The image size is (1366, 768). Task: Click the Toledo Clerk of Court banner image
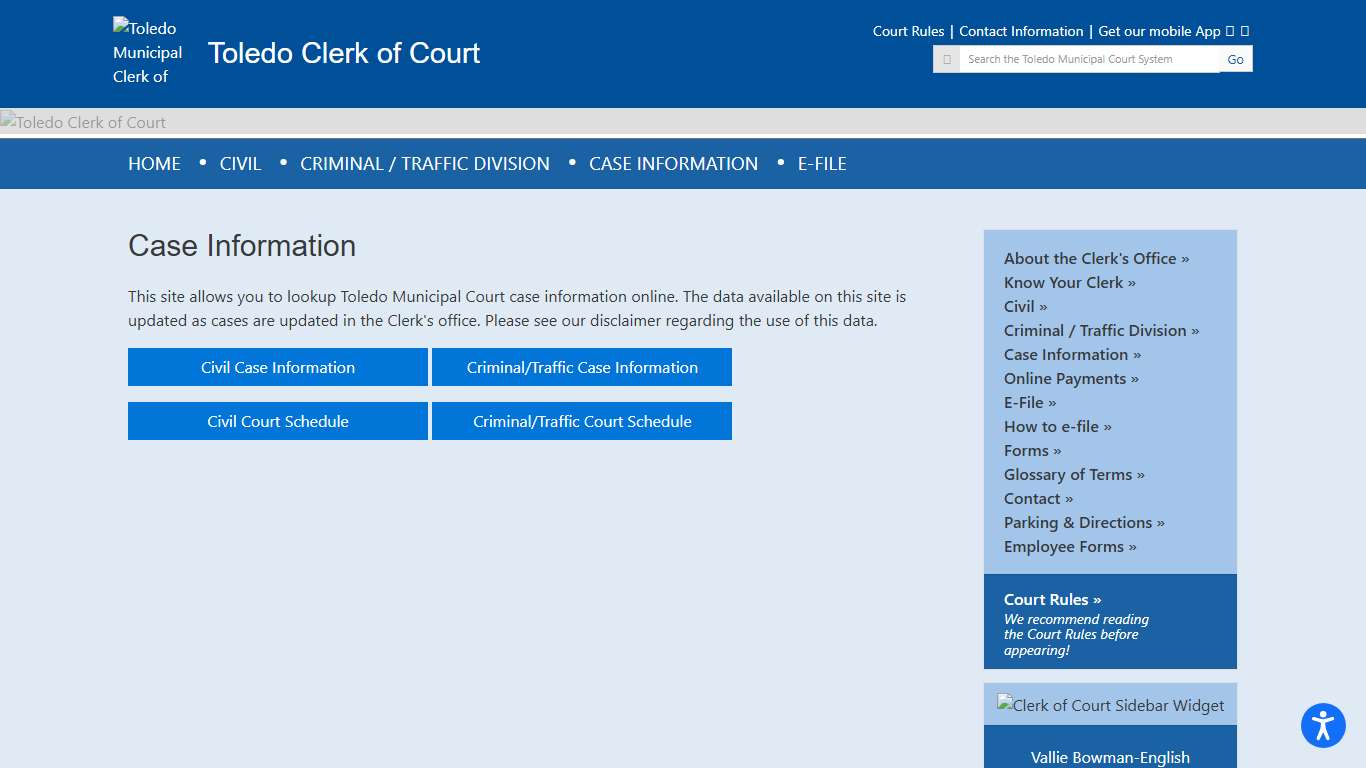(x=83, y=121)
